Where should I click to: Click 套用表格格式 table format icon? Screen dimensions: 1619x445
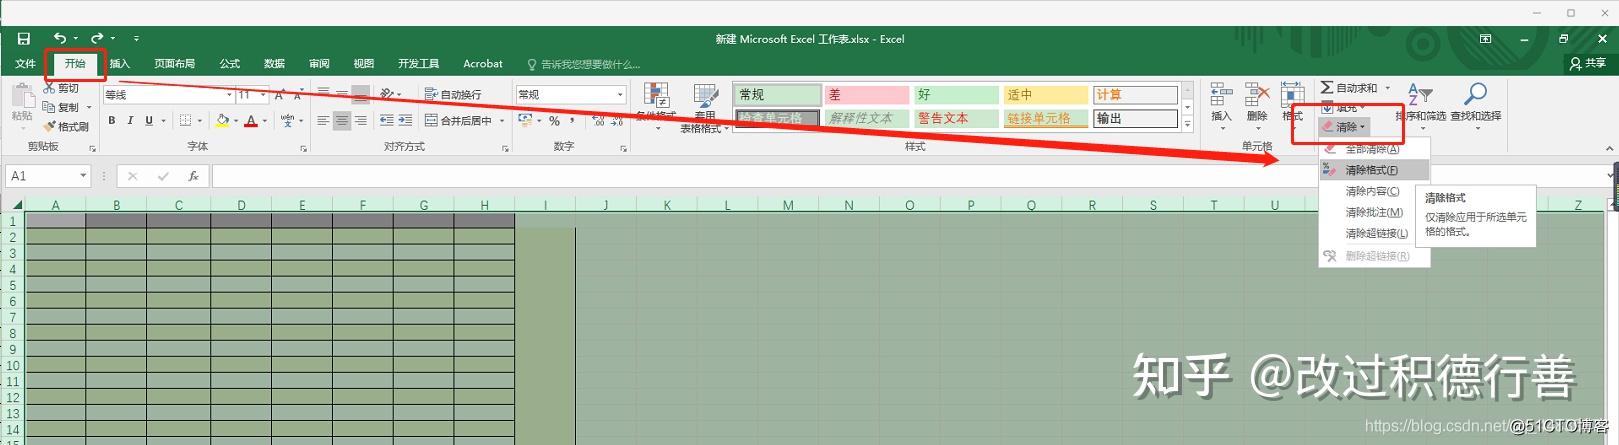(706, 98)
